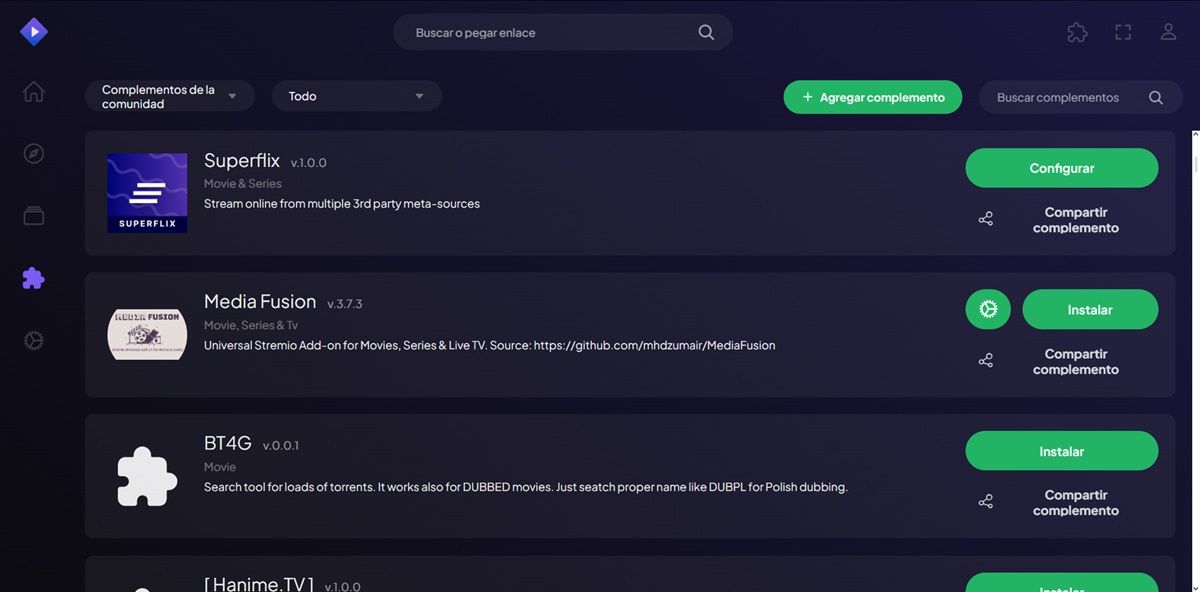Viewport: 1200px width, 592px height.
Task: Click the BT4G version v.0.0.1 label
Action: pyautogui.click(x=281, y=445)
